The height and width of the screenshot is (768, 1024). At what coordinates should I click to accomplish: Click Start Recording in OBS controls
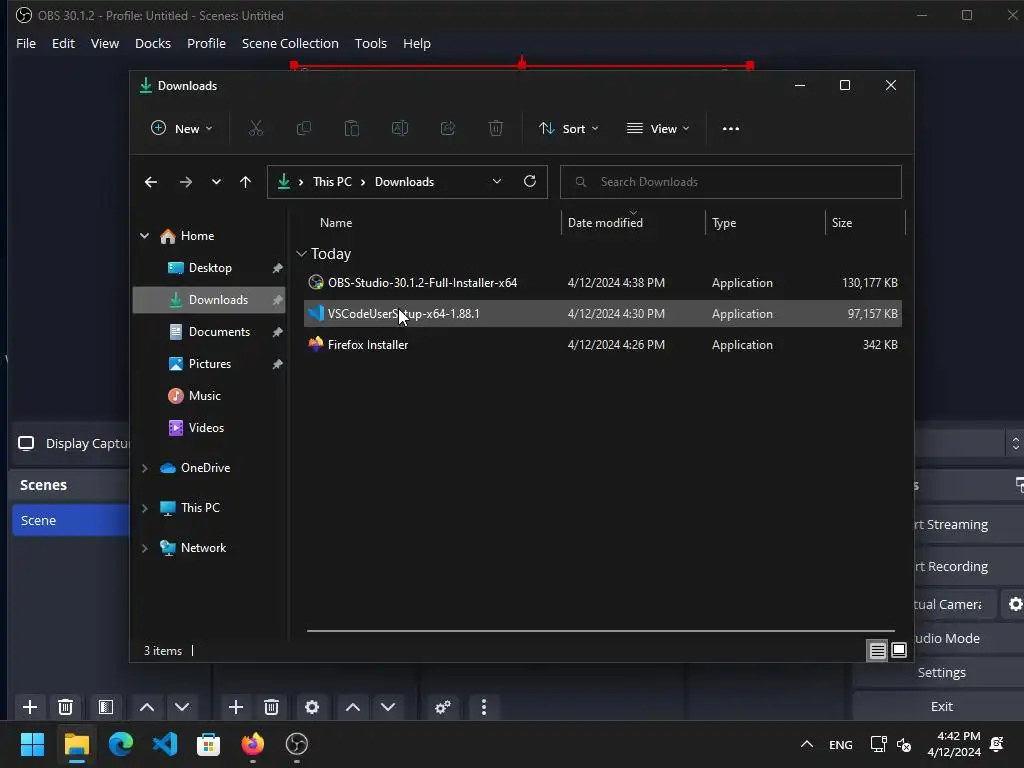(969, 566)
